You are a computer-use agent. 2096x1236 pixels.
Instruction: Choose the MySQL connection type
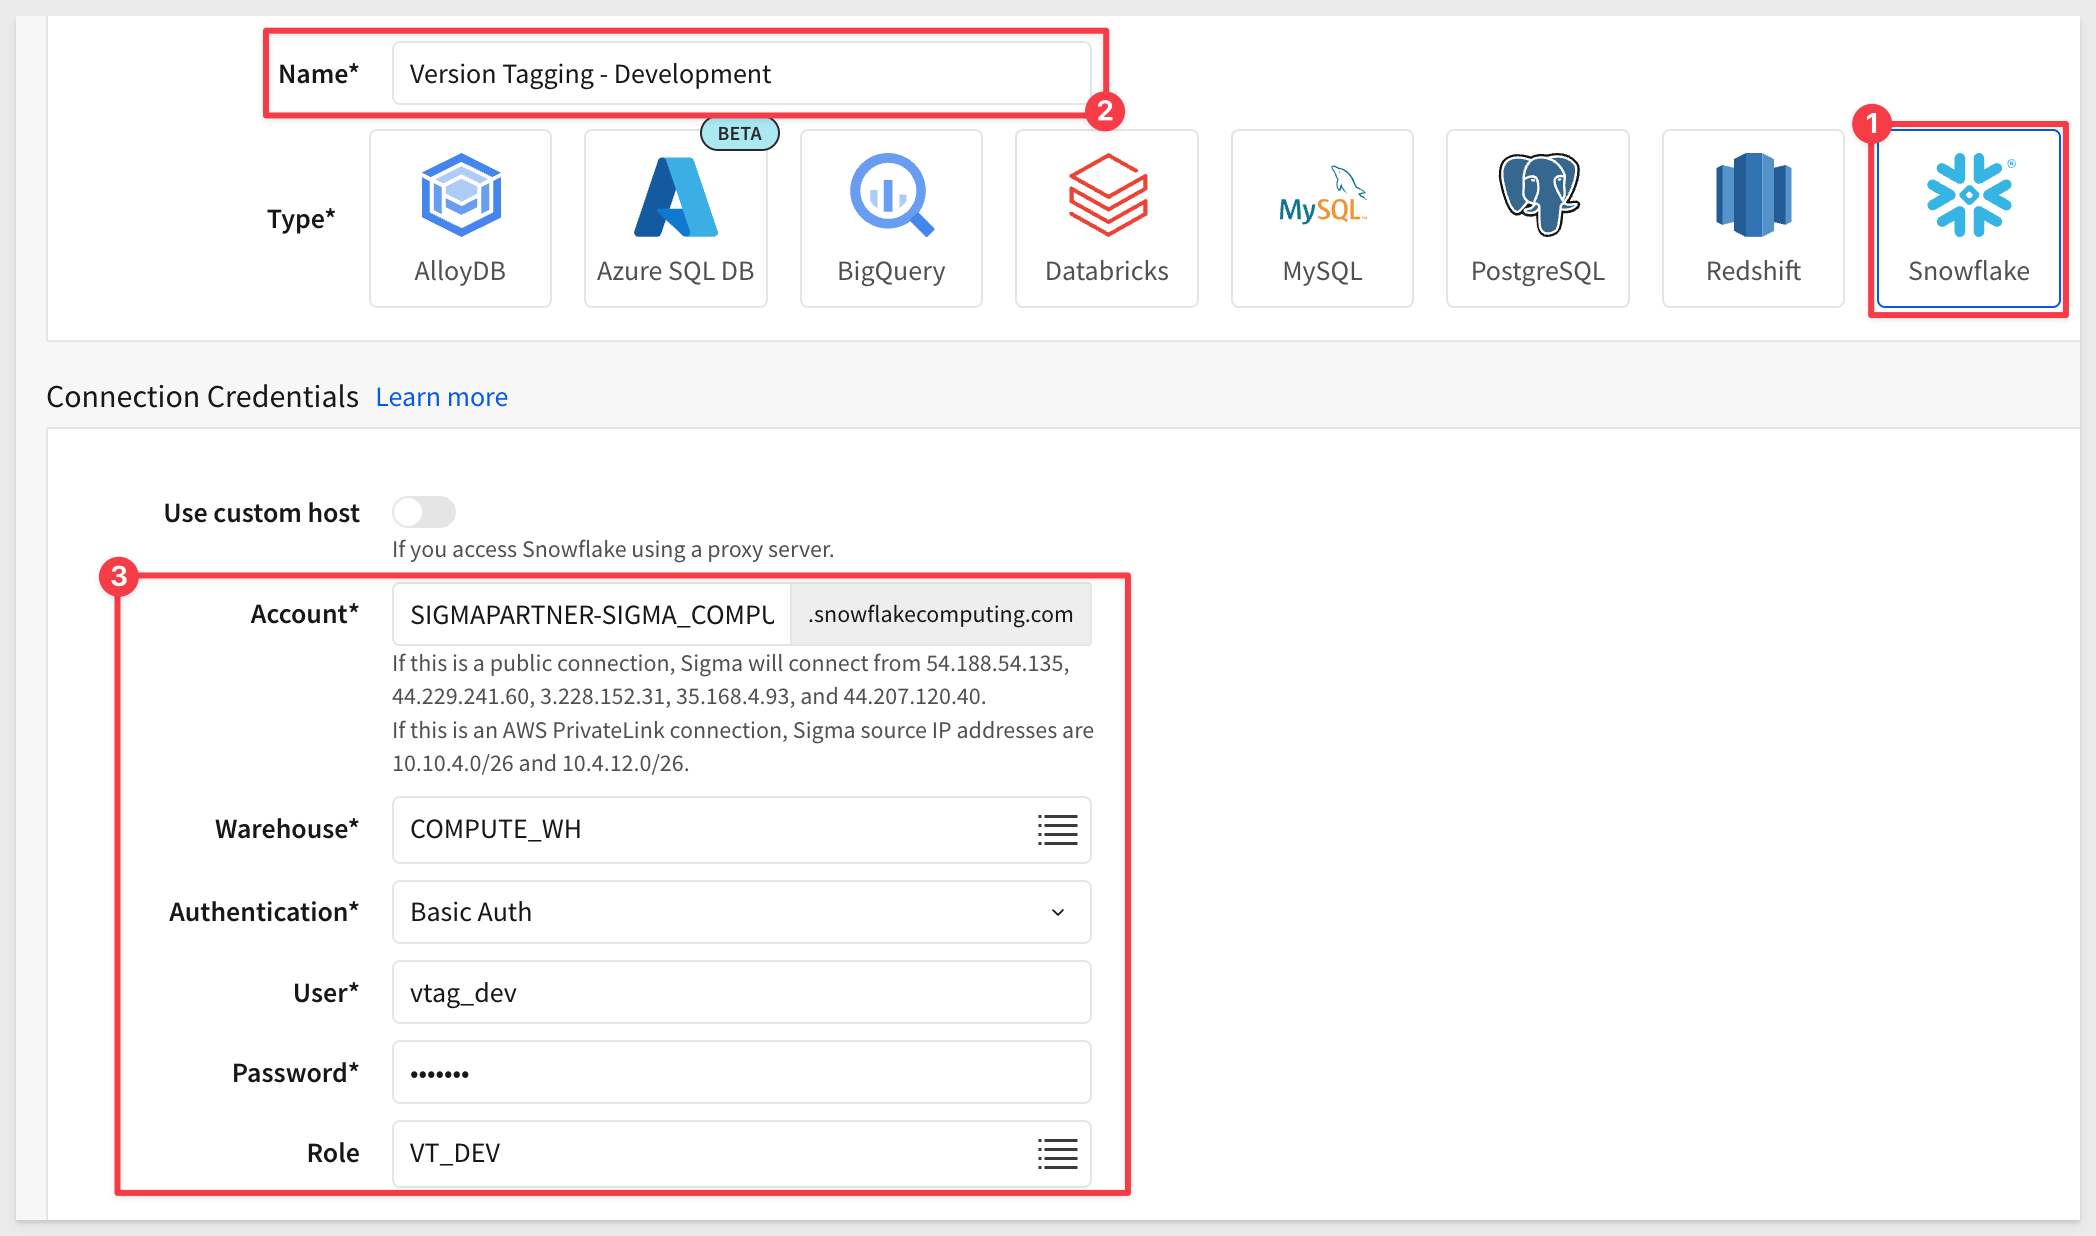1322,218
